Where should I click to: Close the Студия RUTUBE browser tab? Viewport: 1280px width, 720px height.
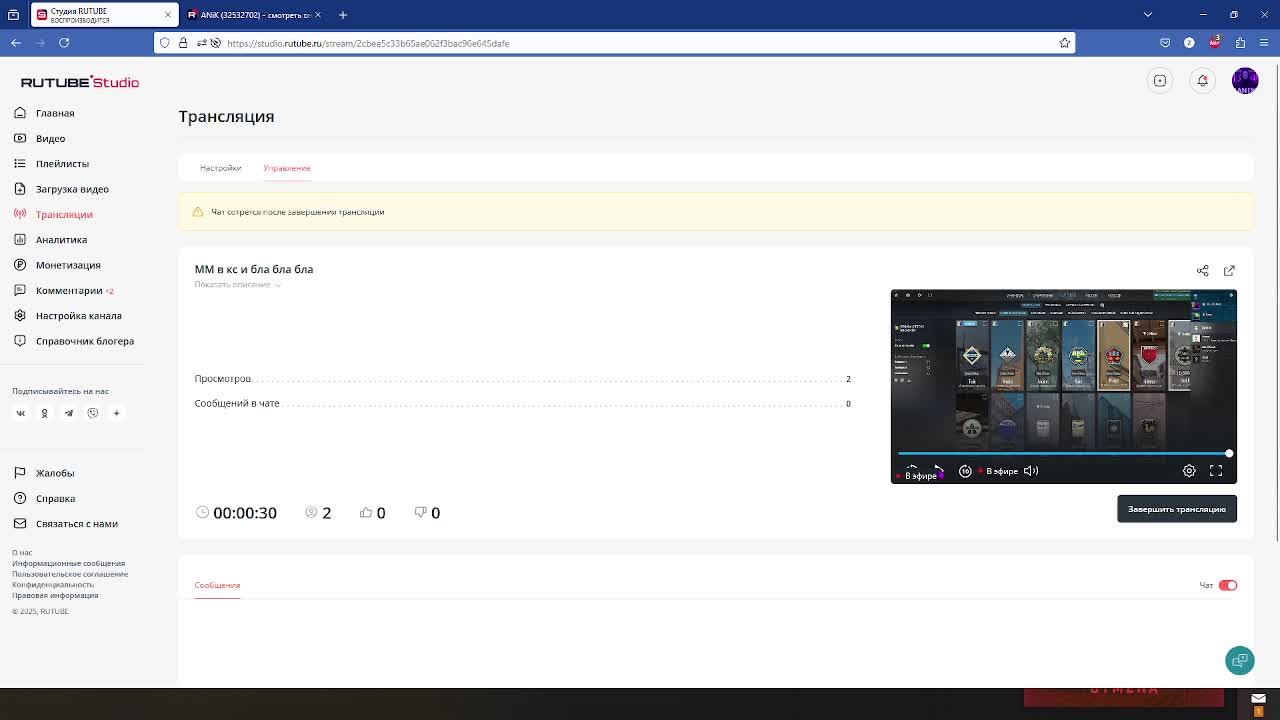point(167,15)
